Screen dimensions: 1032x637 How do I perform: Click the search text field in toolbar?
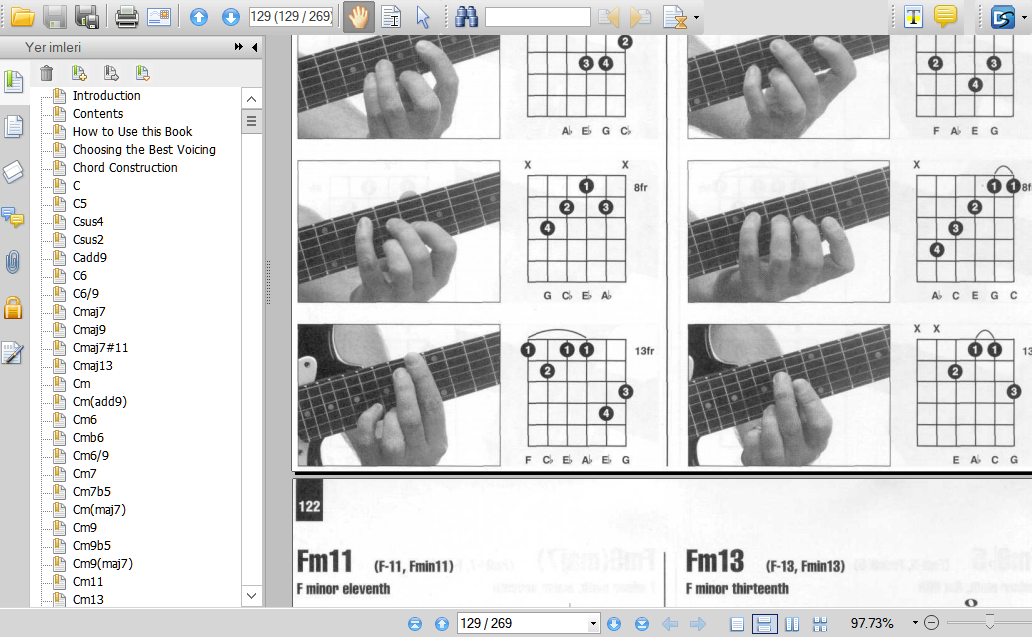tap(537, 17)
